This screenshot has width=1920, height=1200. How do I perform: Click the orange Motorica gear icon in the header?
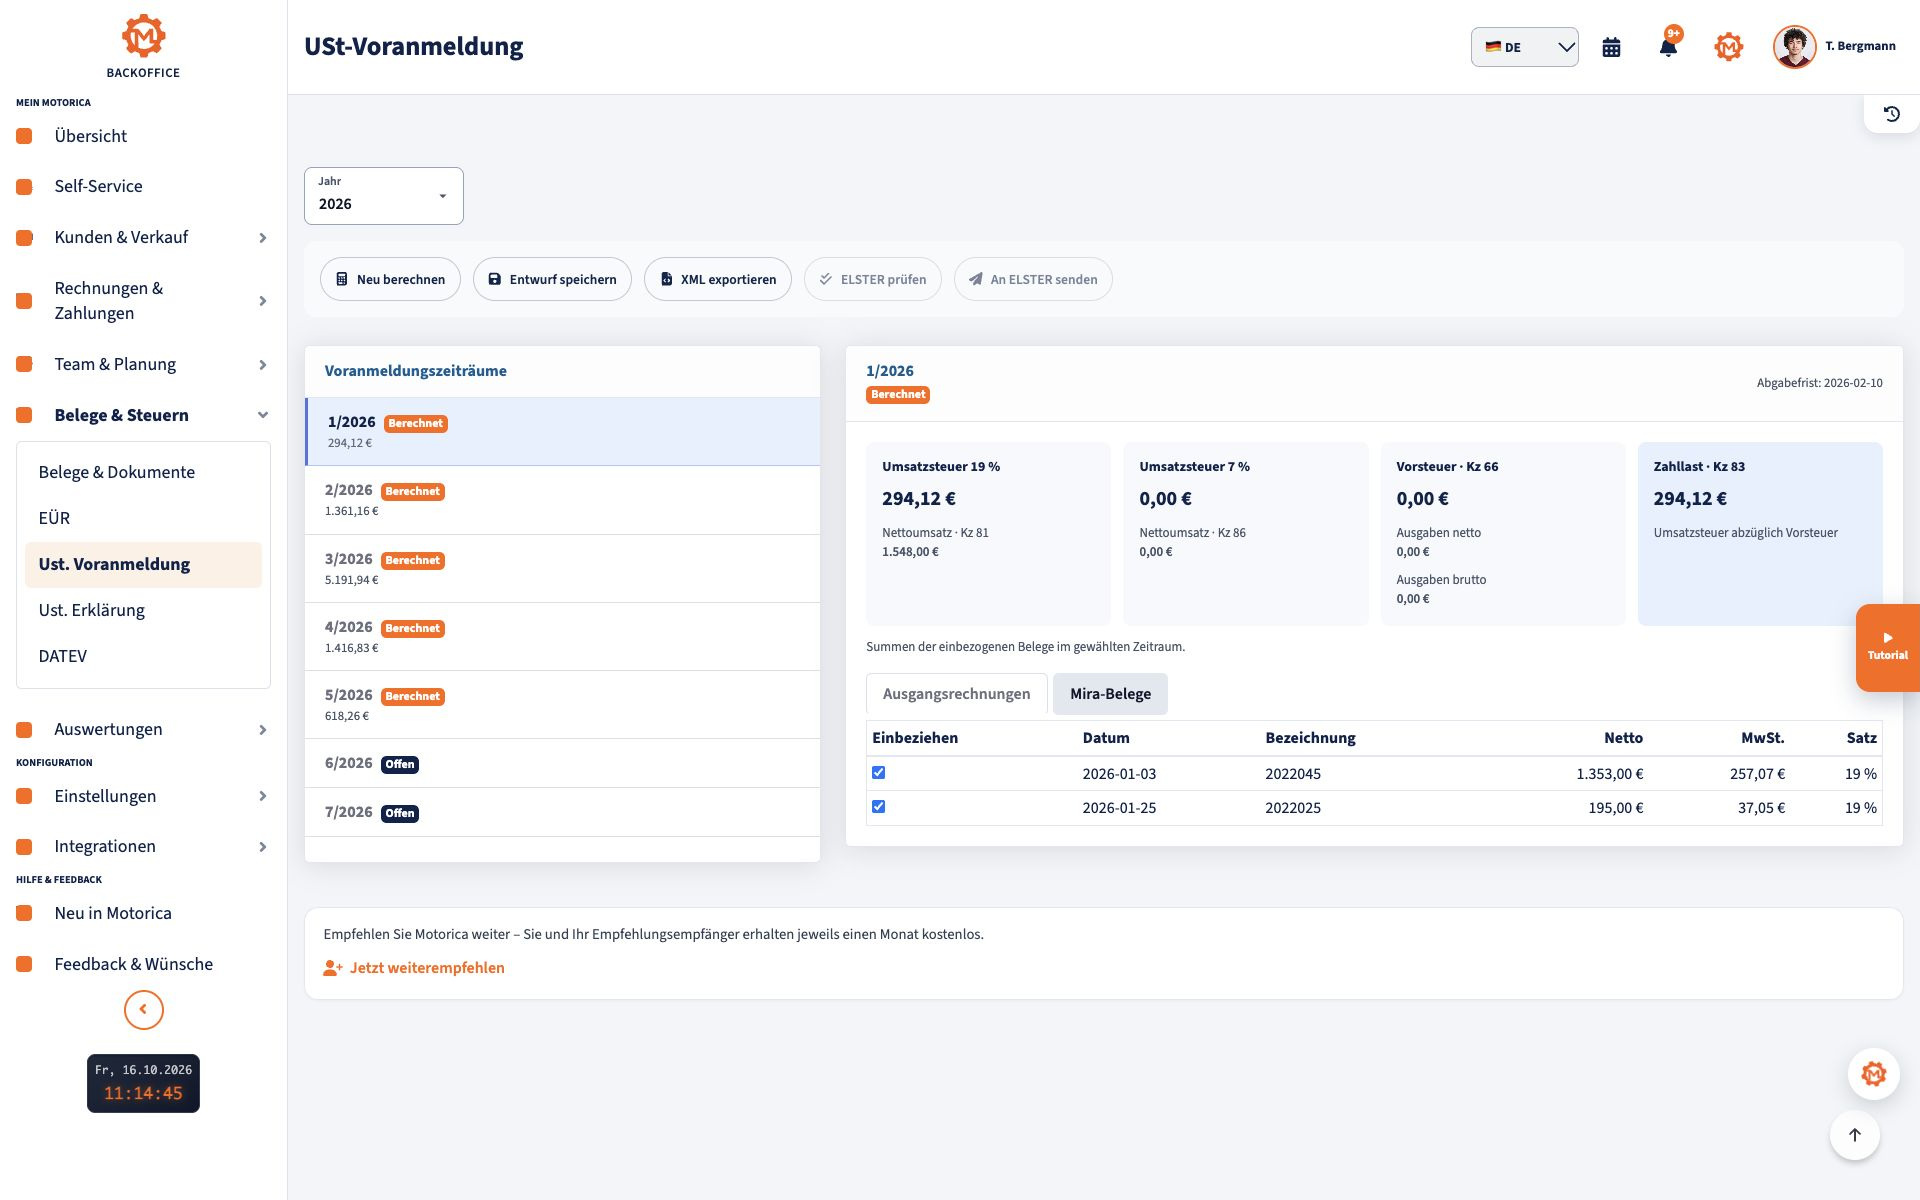click(x=1728, y=47)
